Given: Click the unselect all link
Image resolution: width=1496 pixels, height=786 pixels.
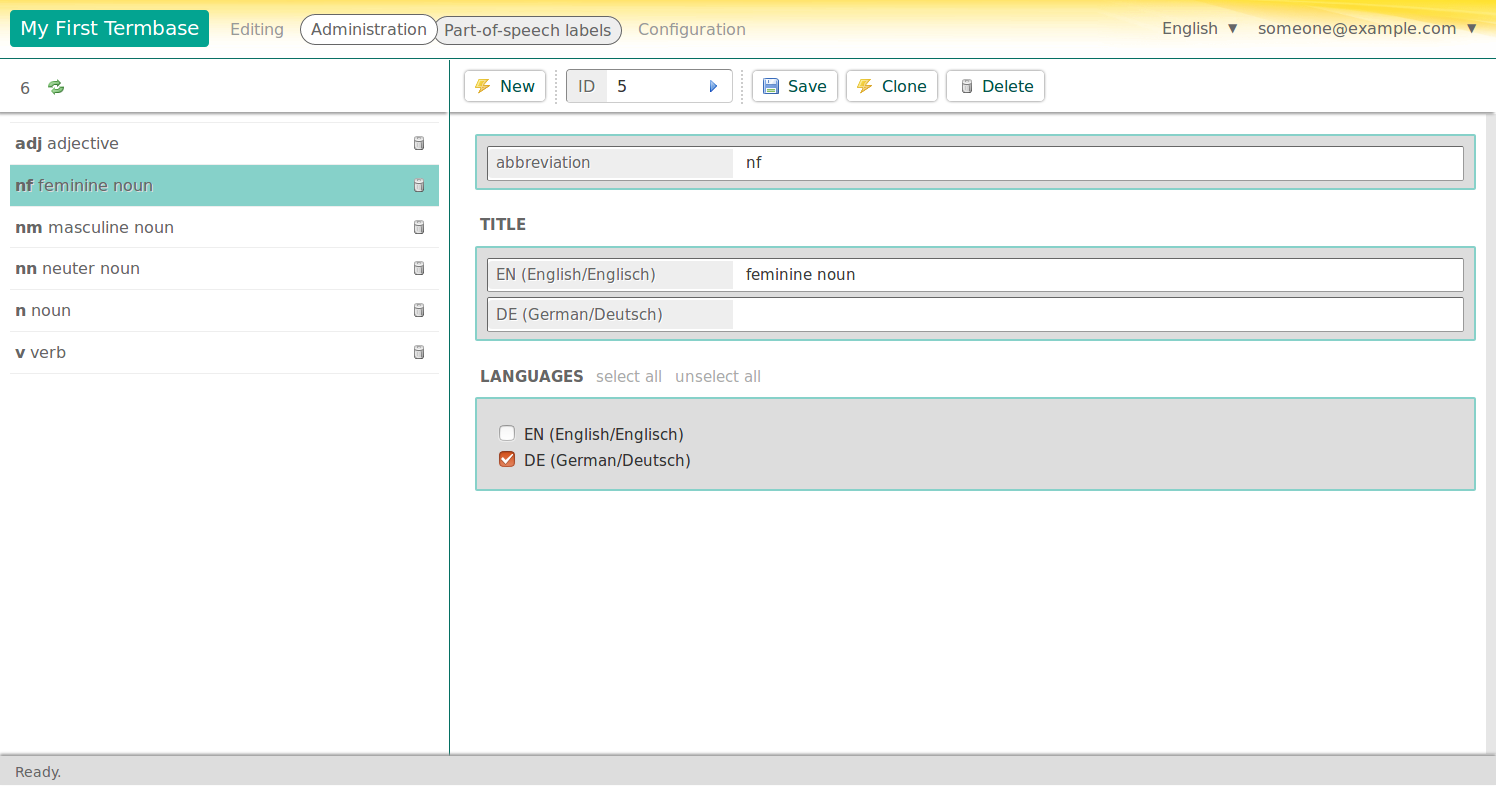Looking at the screenshot, I should [x=718, y=376].
